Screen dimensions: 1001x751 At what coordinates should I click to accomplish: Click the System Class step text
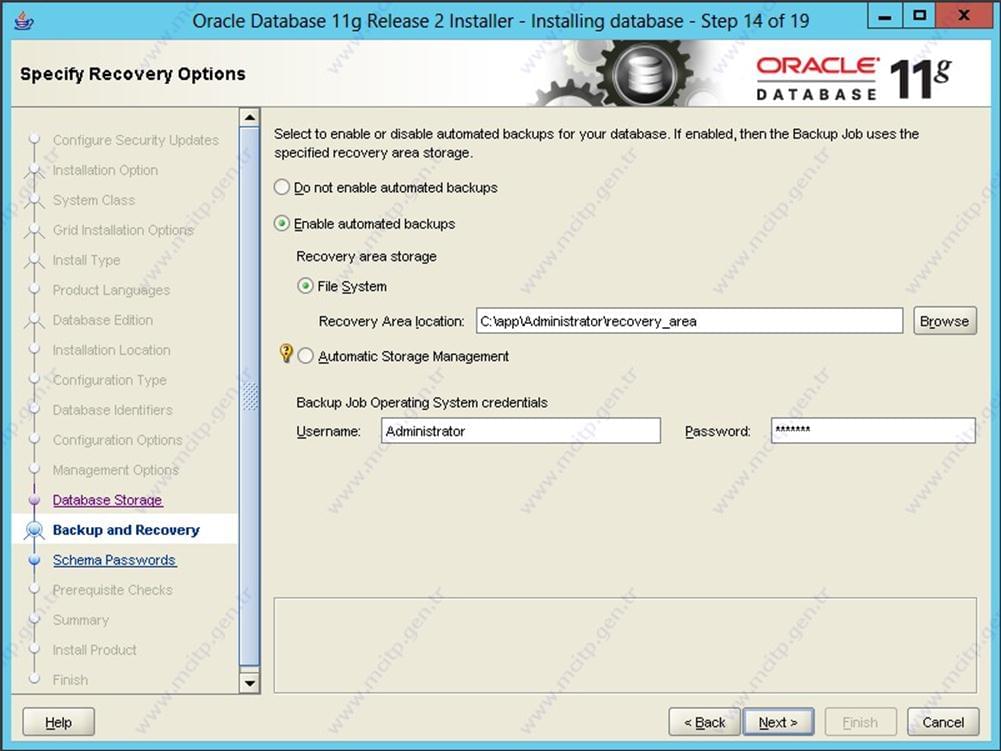click(x=93, y=200)
